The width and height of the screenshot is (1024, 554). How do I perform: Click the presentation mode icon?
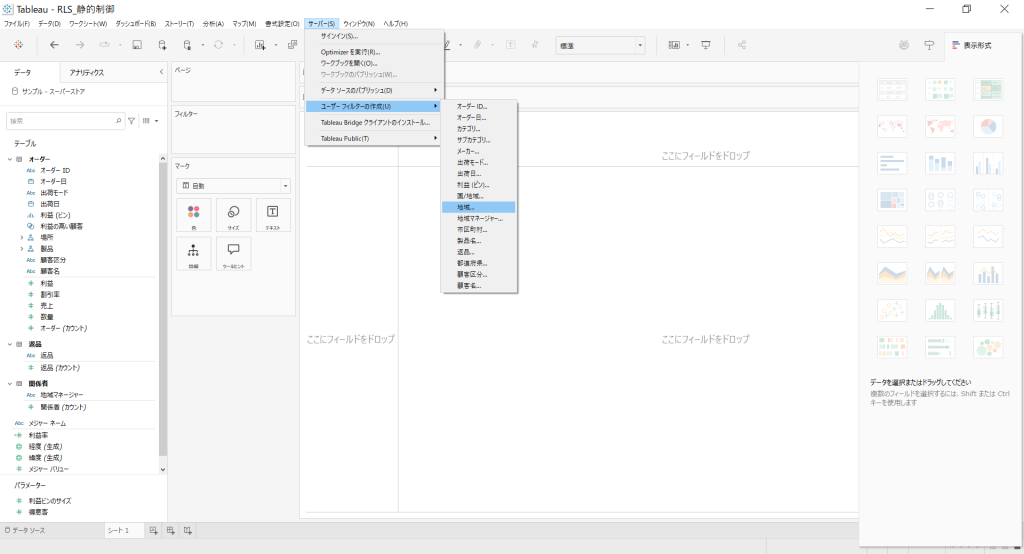tap(706, 45)
